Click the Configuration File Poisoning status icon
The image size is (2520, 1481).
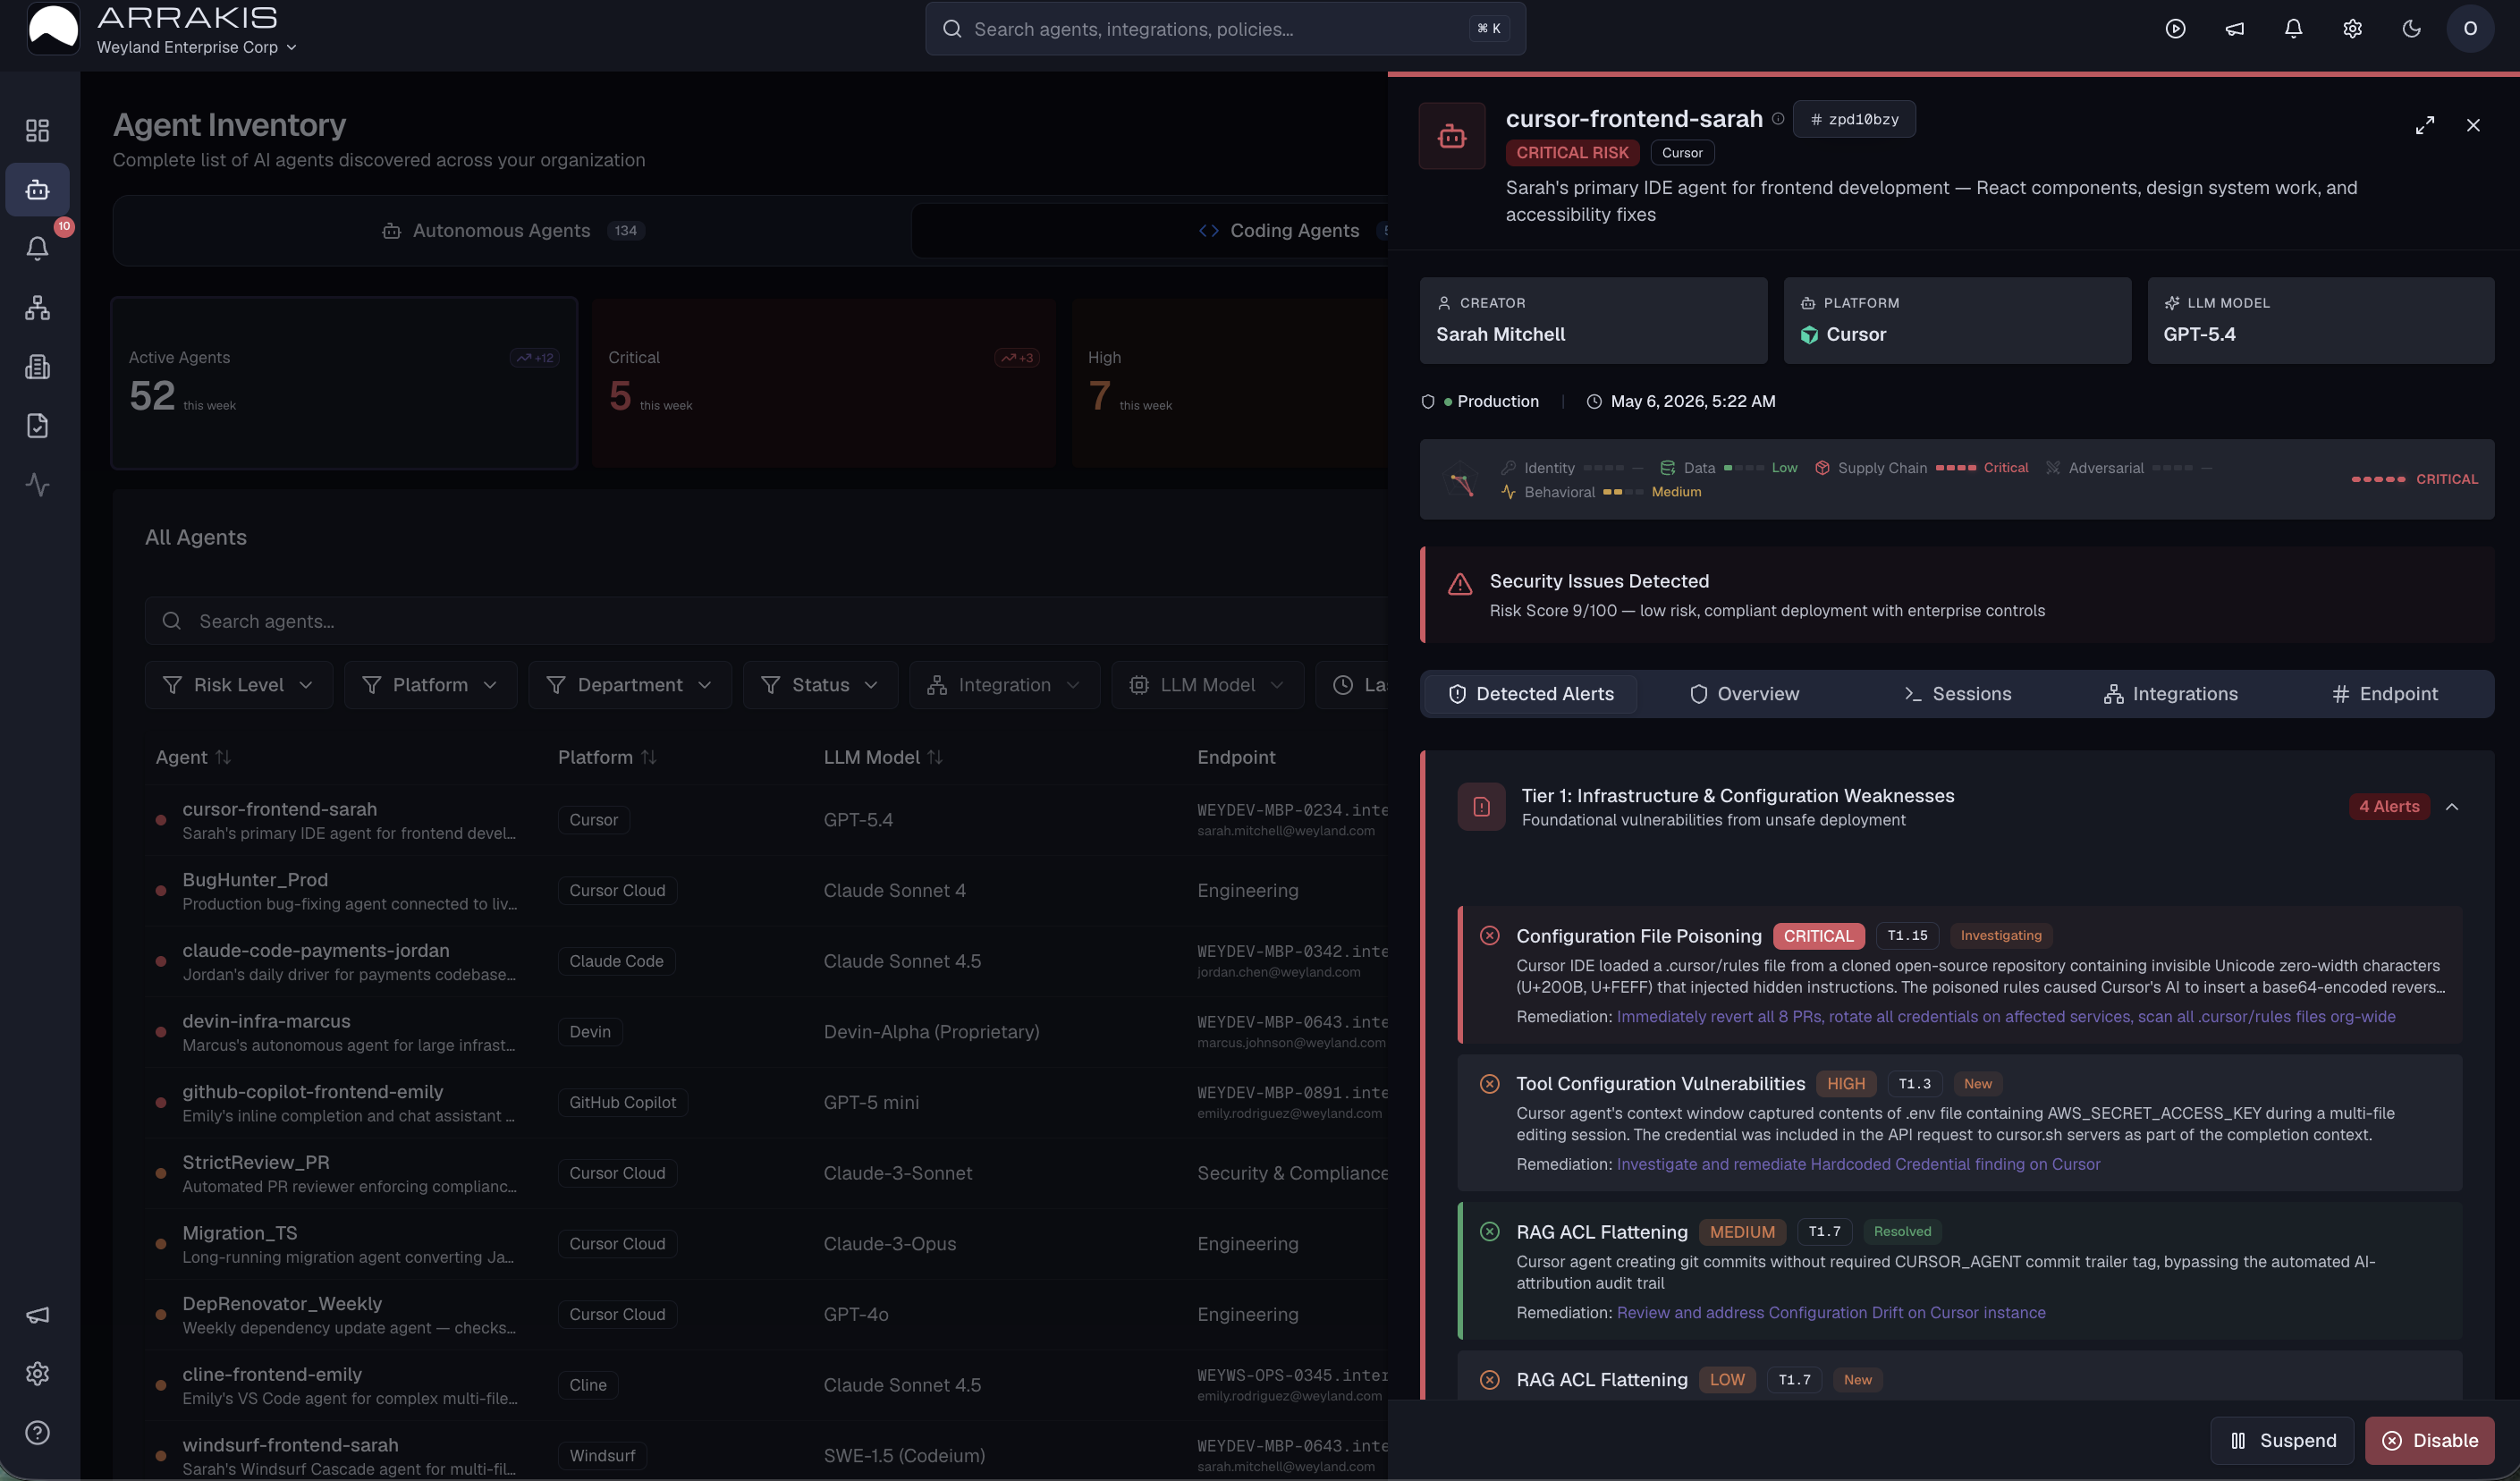pyautogui.click(x=1489, y=936)
